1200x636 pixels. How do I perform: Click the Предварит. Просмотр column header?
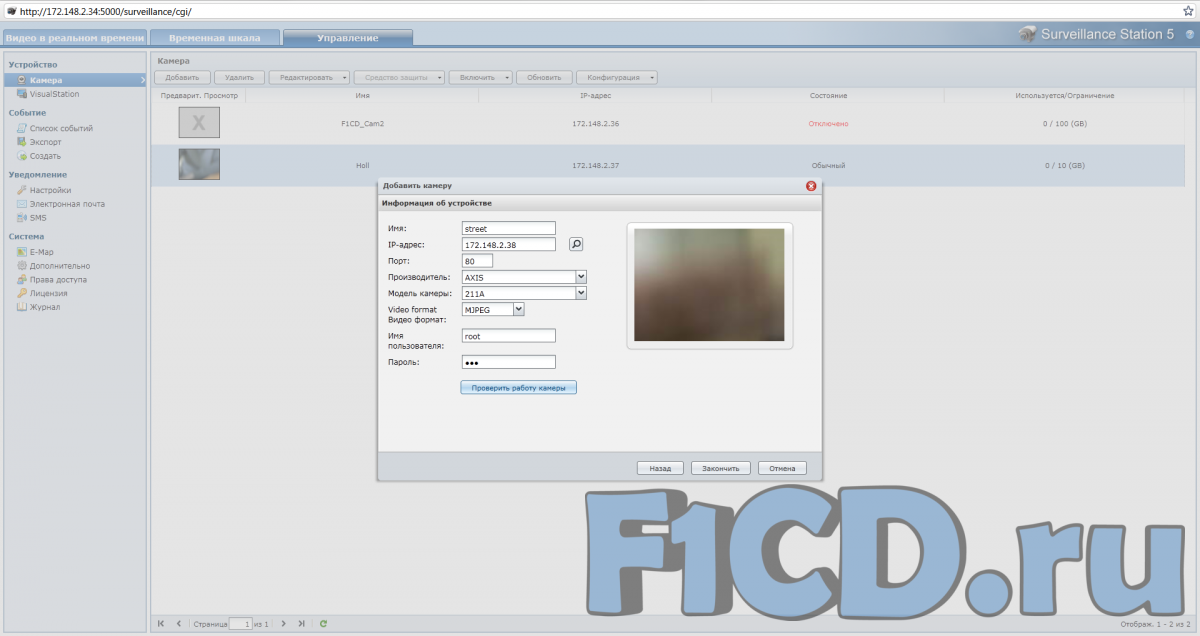(x=199, y=95)
